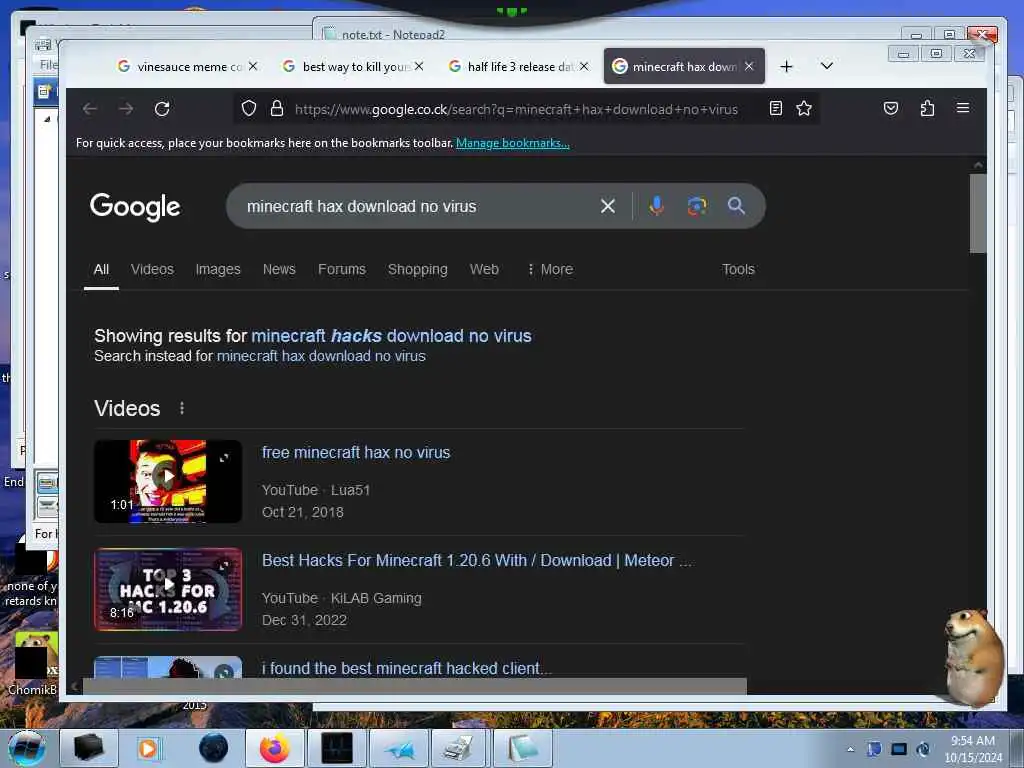Click Manage bookmarks link
Screen dimensions: 1024x768
(x=513, y=143)
